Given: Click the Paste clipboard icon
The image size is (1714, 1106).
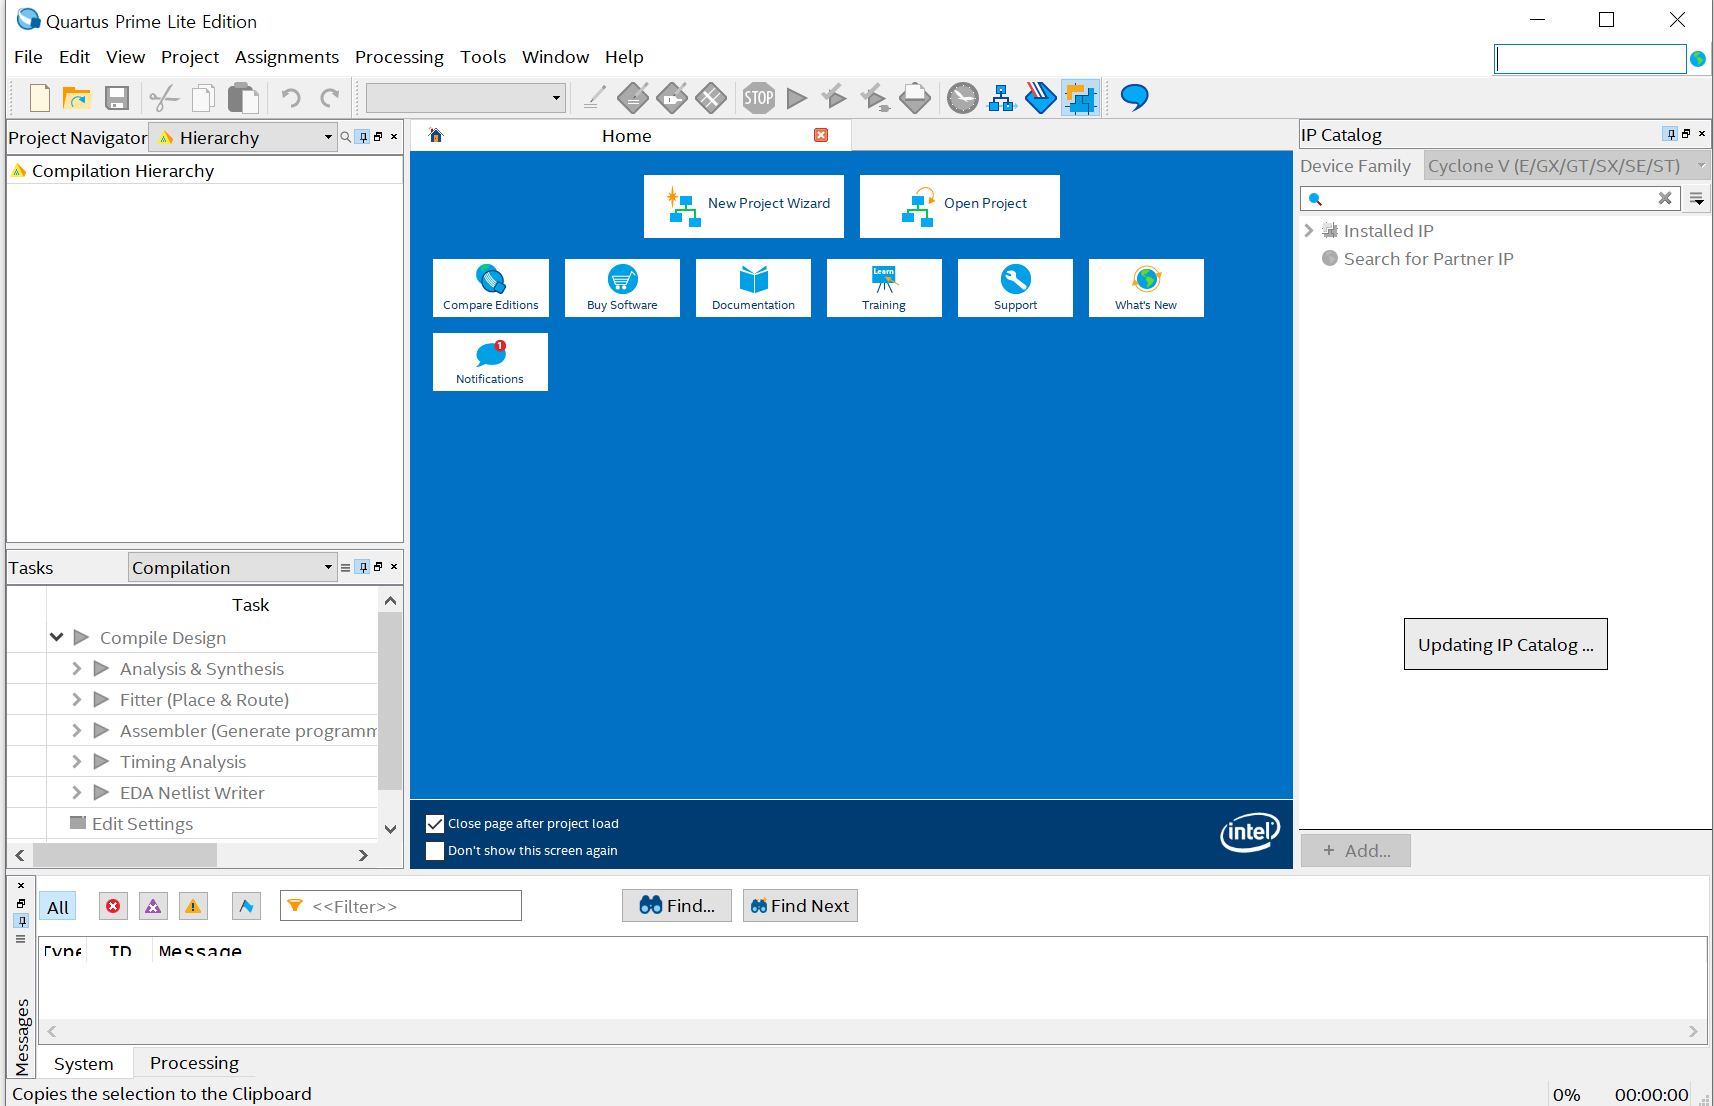Looking at the screenshot, I should [x=243, y=98].
